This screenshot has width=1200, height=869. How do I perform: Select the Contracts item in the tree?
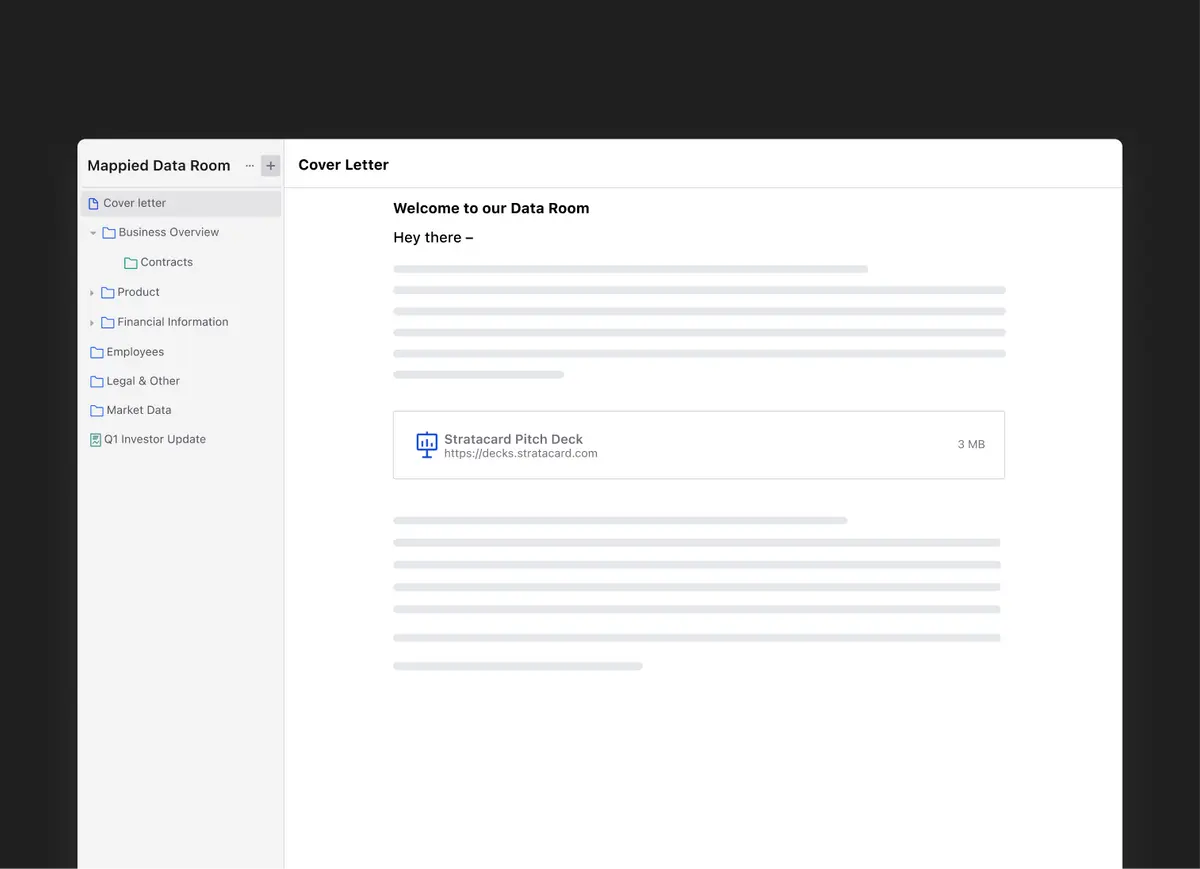point(166,262)
